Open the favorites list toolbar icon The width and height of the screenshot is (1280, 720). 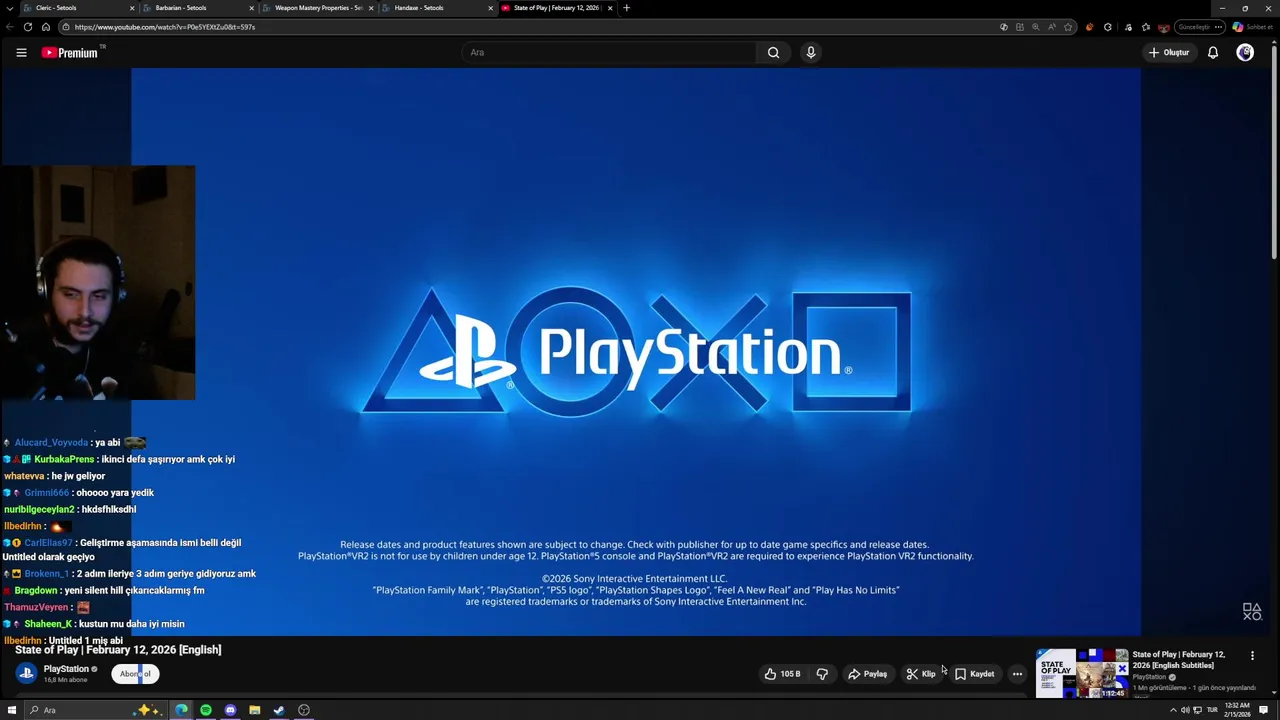(x=1145, y=27)
